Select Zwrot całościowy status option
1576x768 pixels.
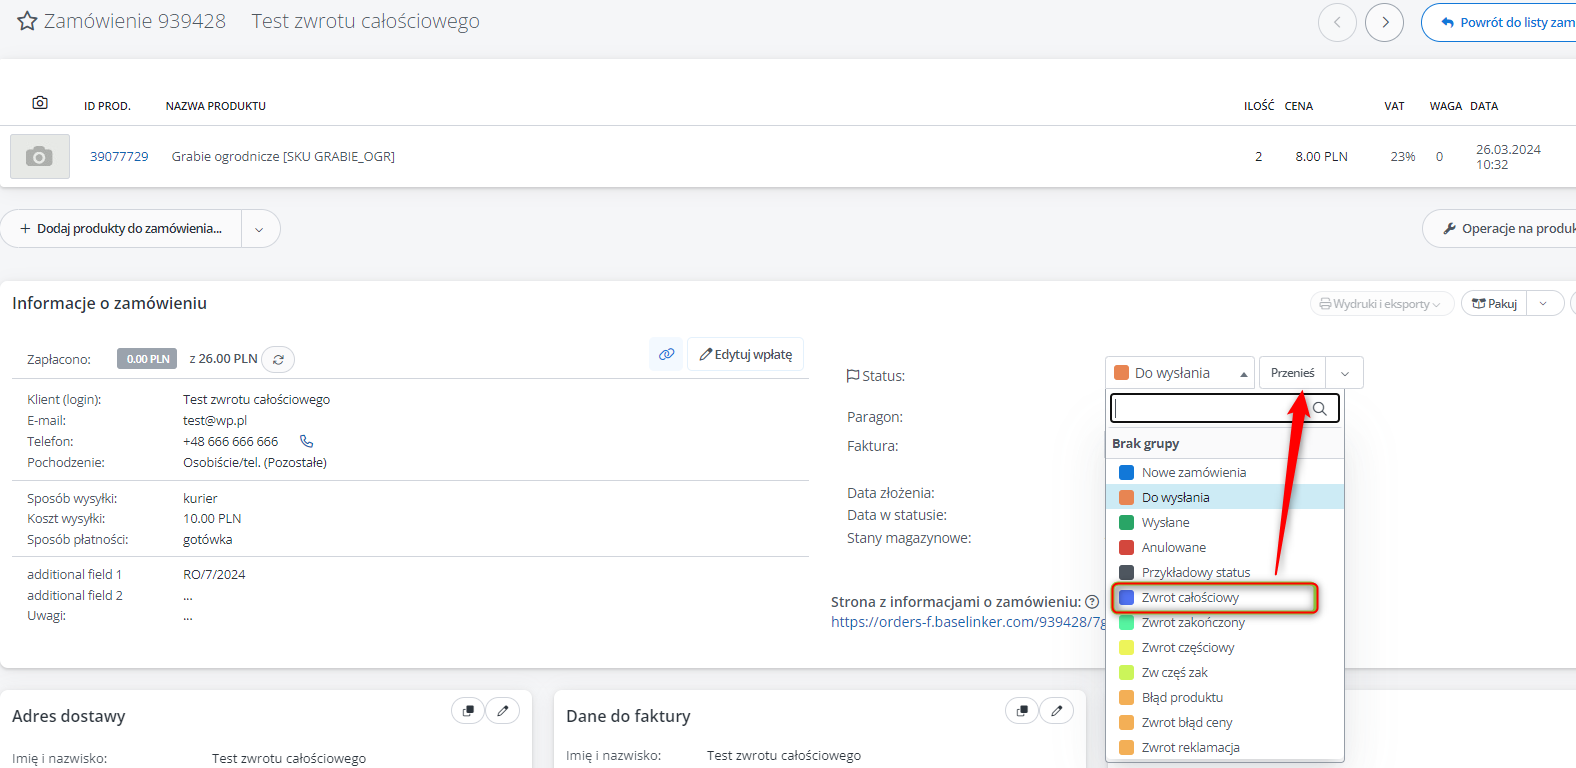click(x=1190, y=598)
